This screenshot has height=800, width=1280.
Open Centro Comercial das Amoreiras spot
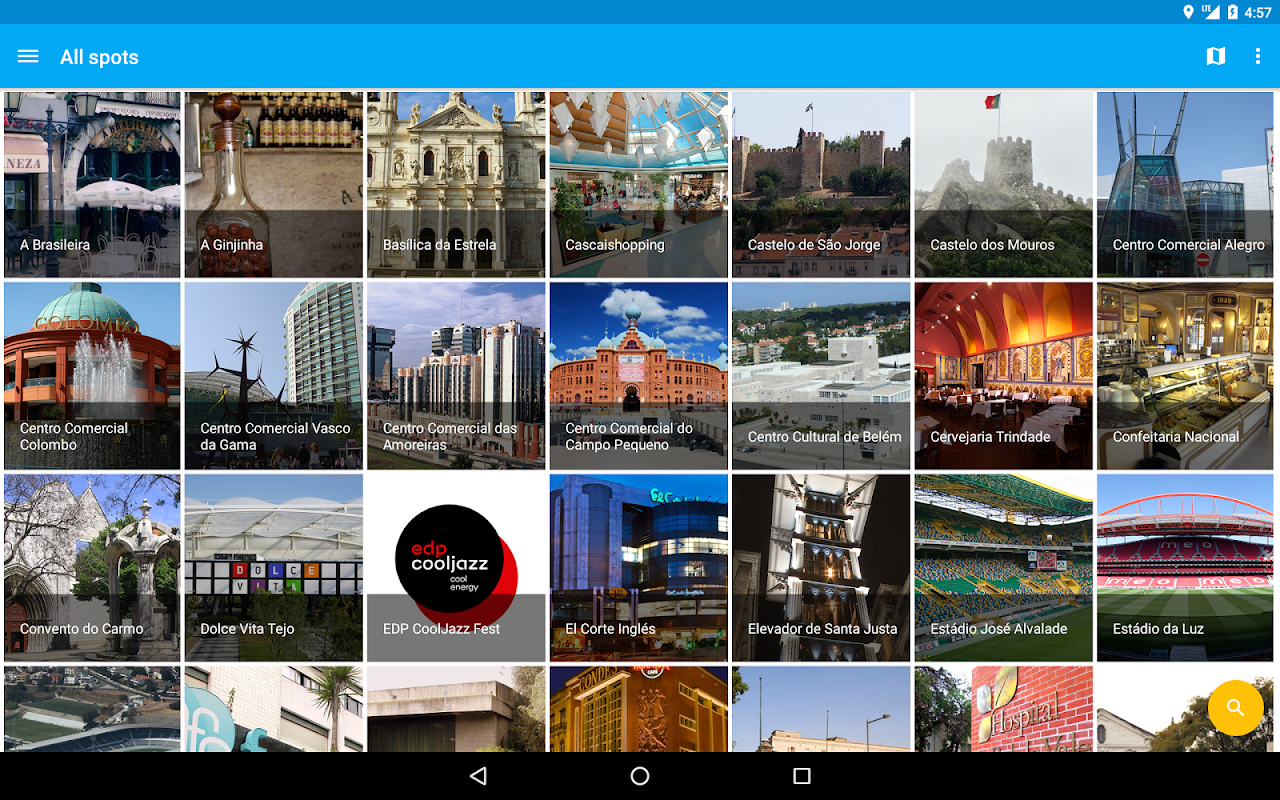coord(456,376)
